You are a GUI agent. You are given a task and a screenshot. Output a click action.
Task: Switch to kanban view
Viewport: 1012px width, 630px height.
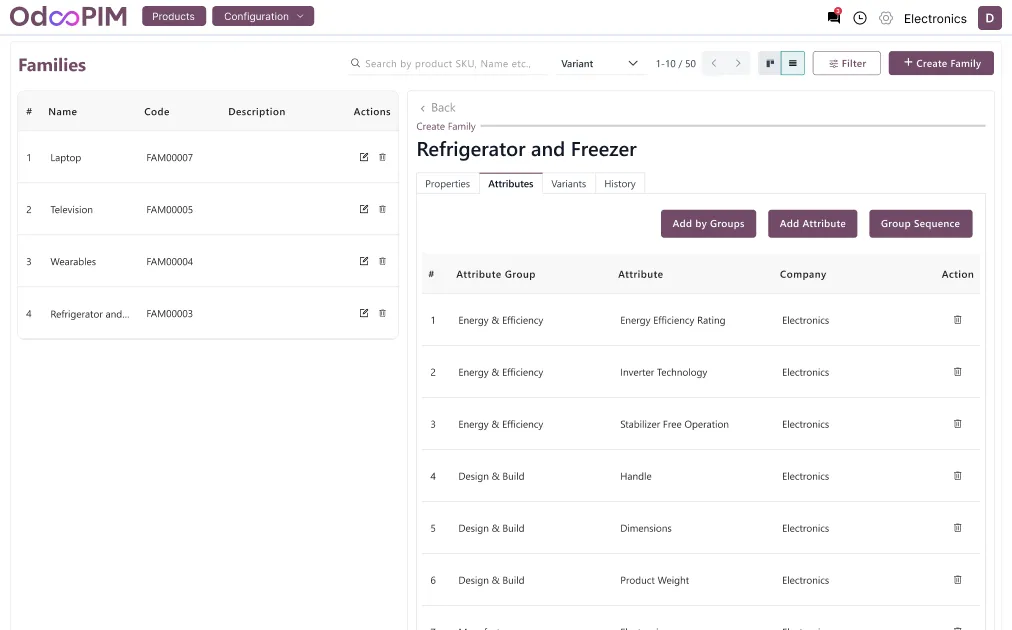[x=770, y=63]
